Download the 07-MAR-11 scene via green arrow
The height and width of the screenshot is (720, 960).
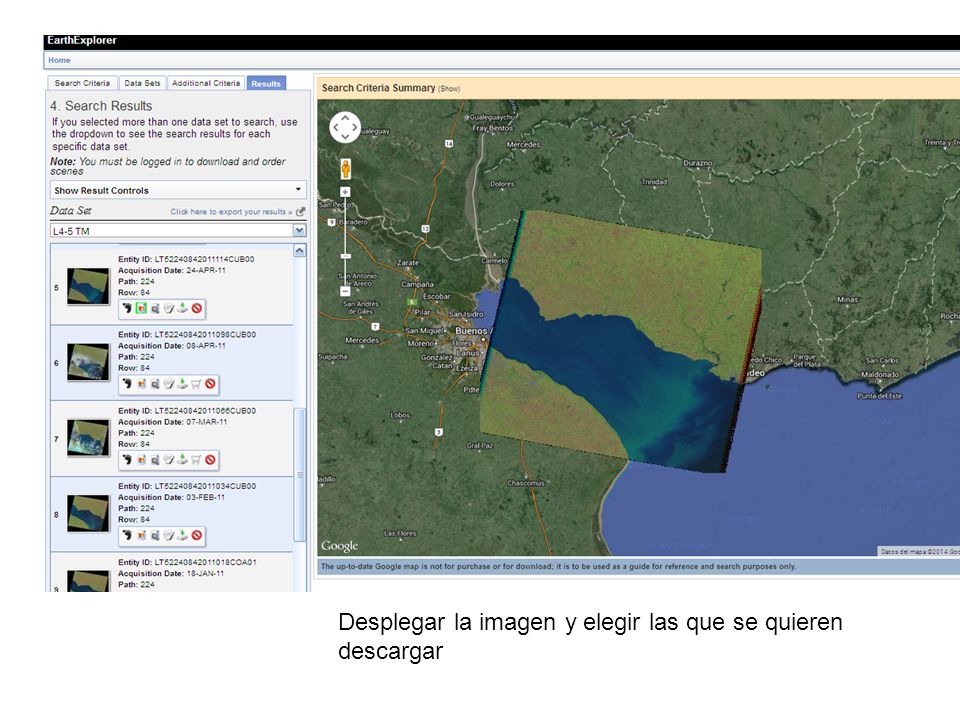182,460
